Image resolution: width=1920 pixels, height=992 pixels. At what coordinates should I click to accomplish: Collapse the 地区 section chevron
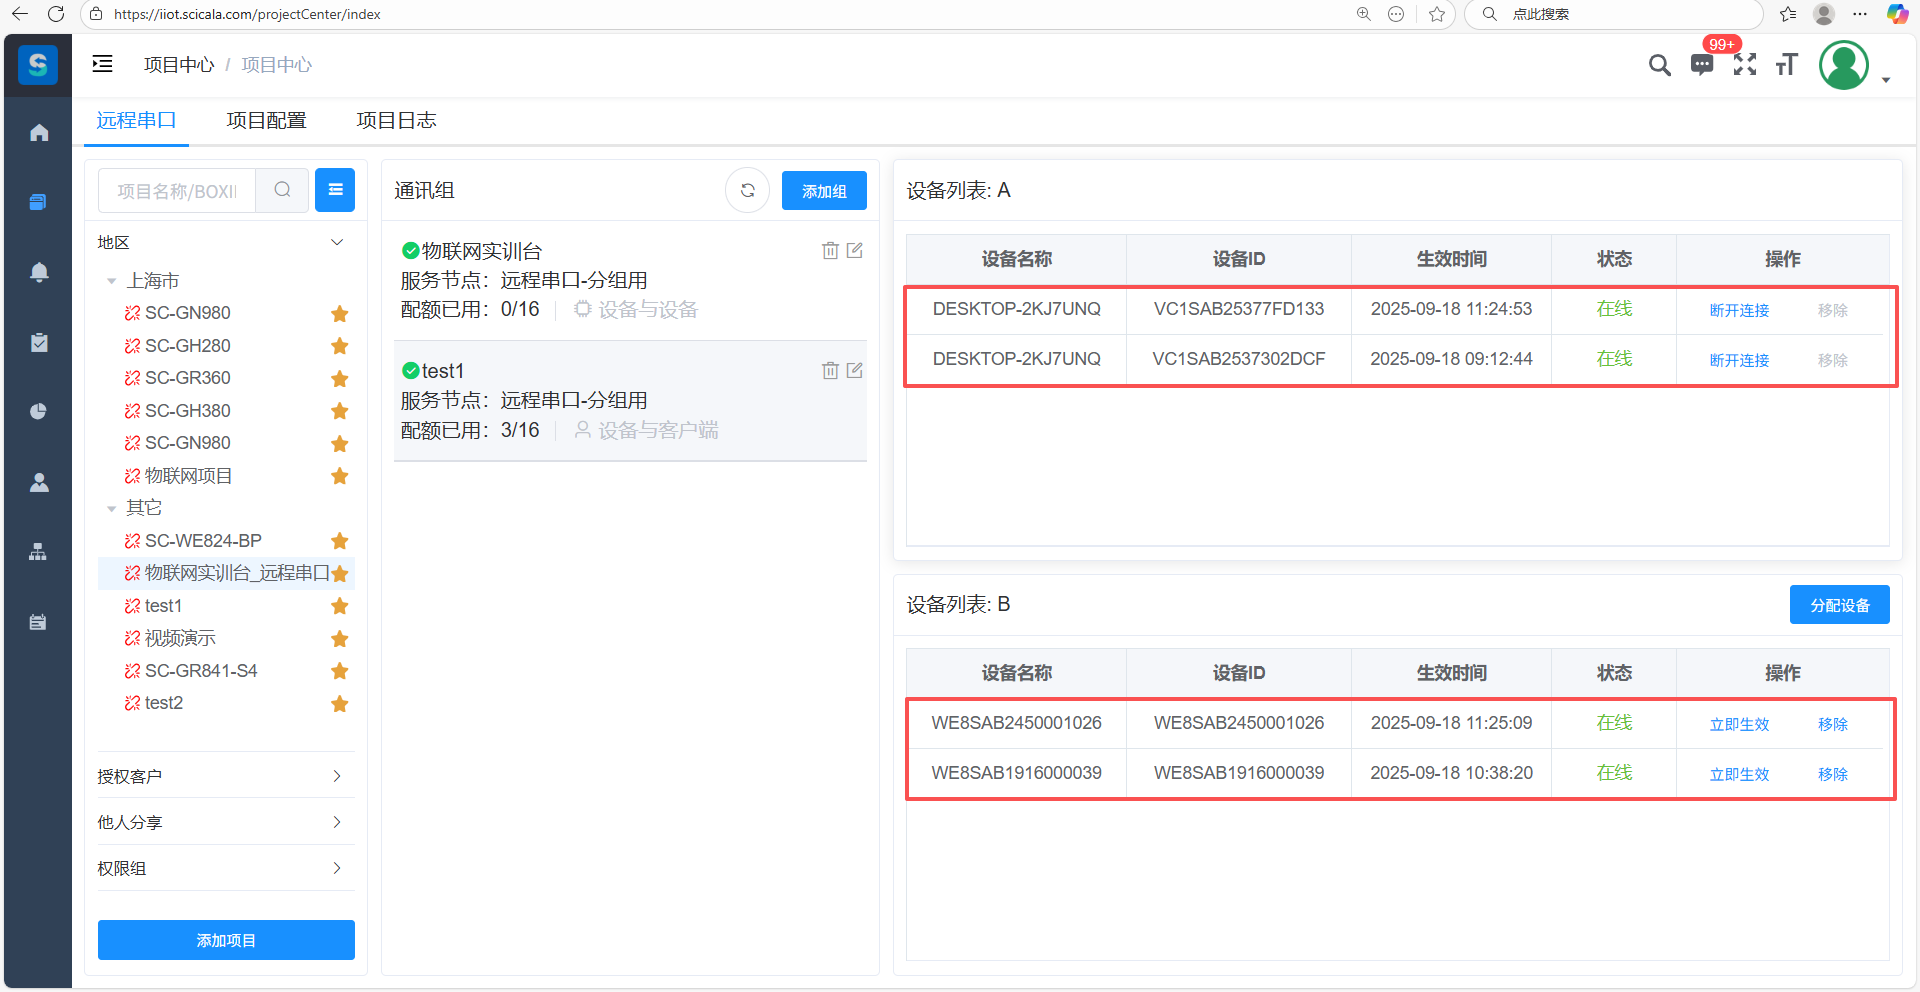pos(337,243)
